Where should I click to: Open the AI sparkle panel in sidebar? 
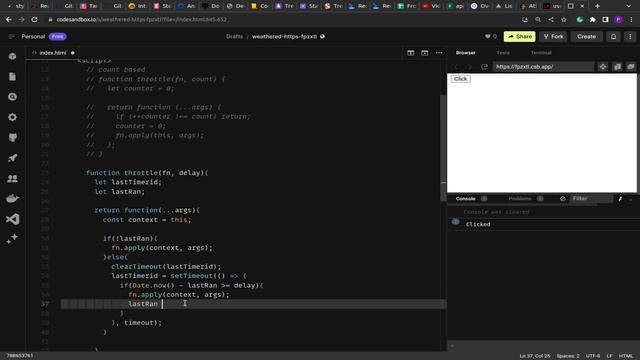click(x=12, y=239)
